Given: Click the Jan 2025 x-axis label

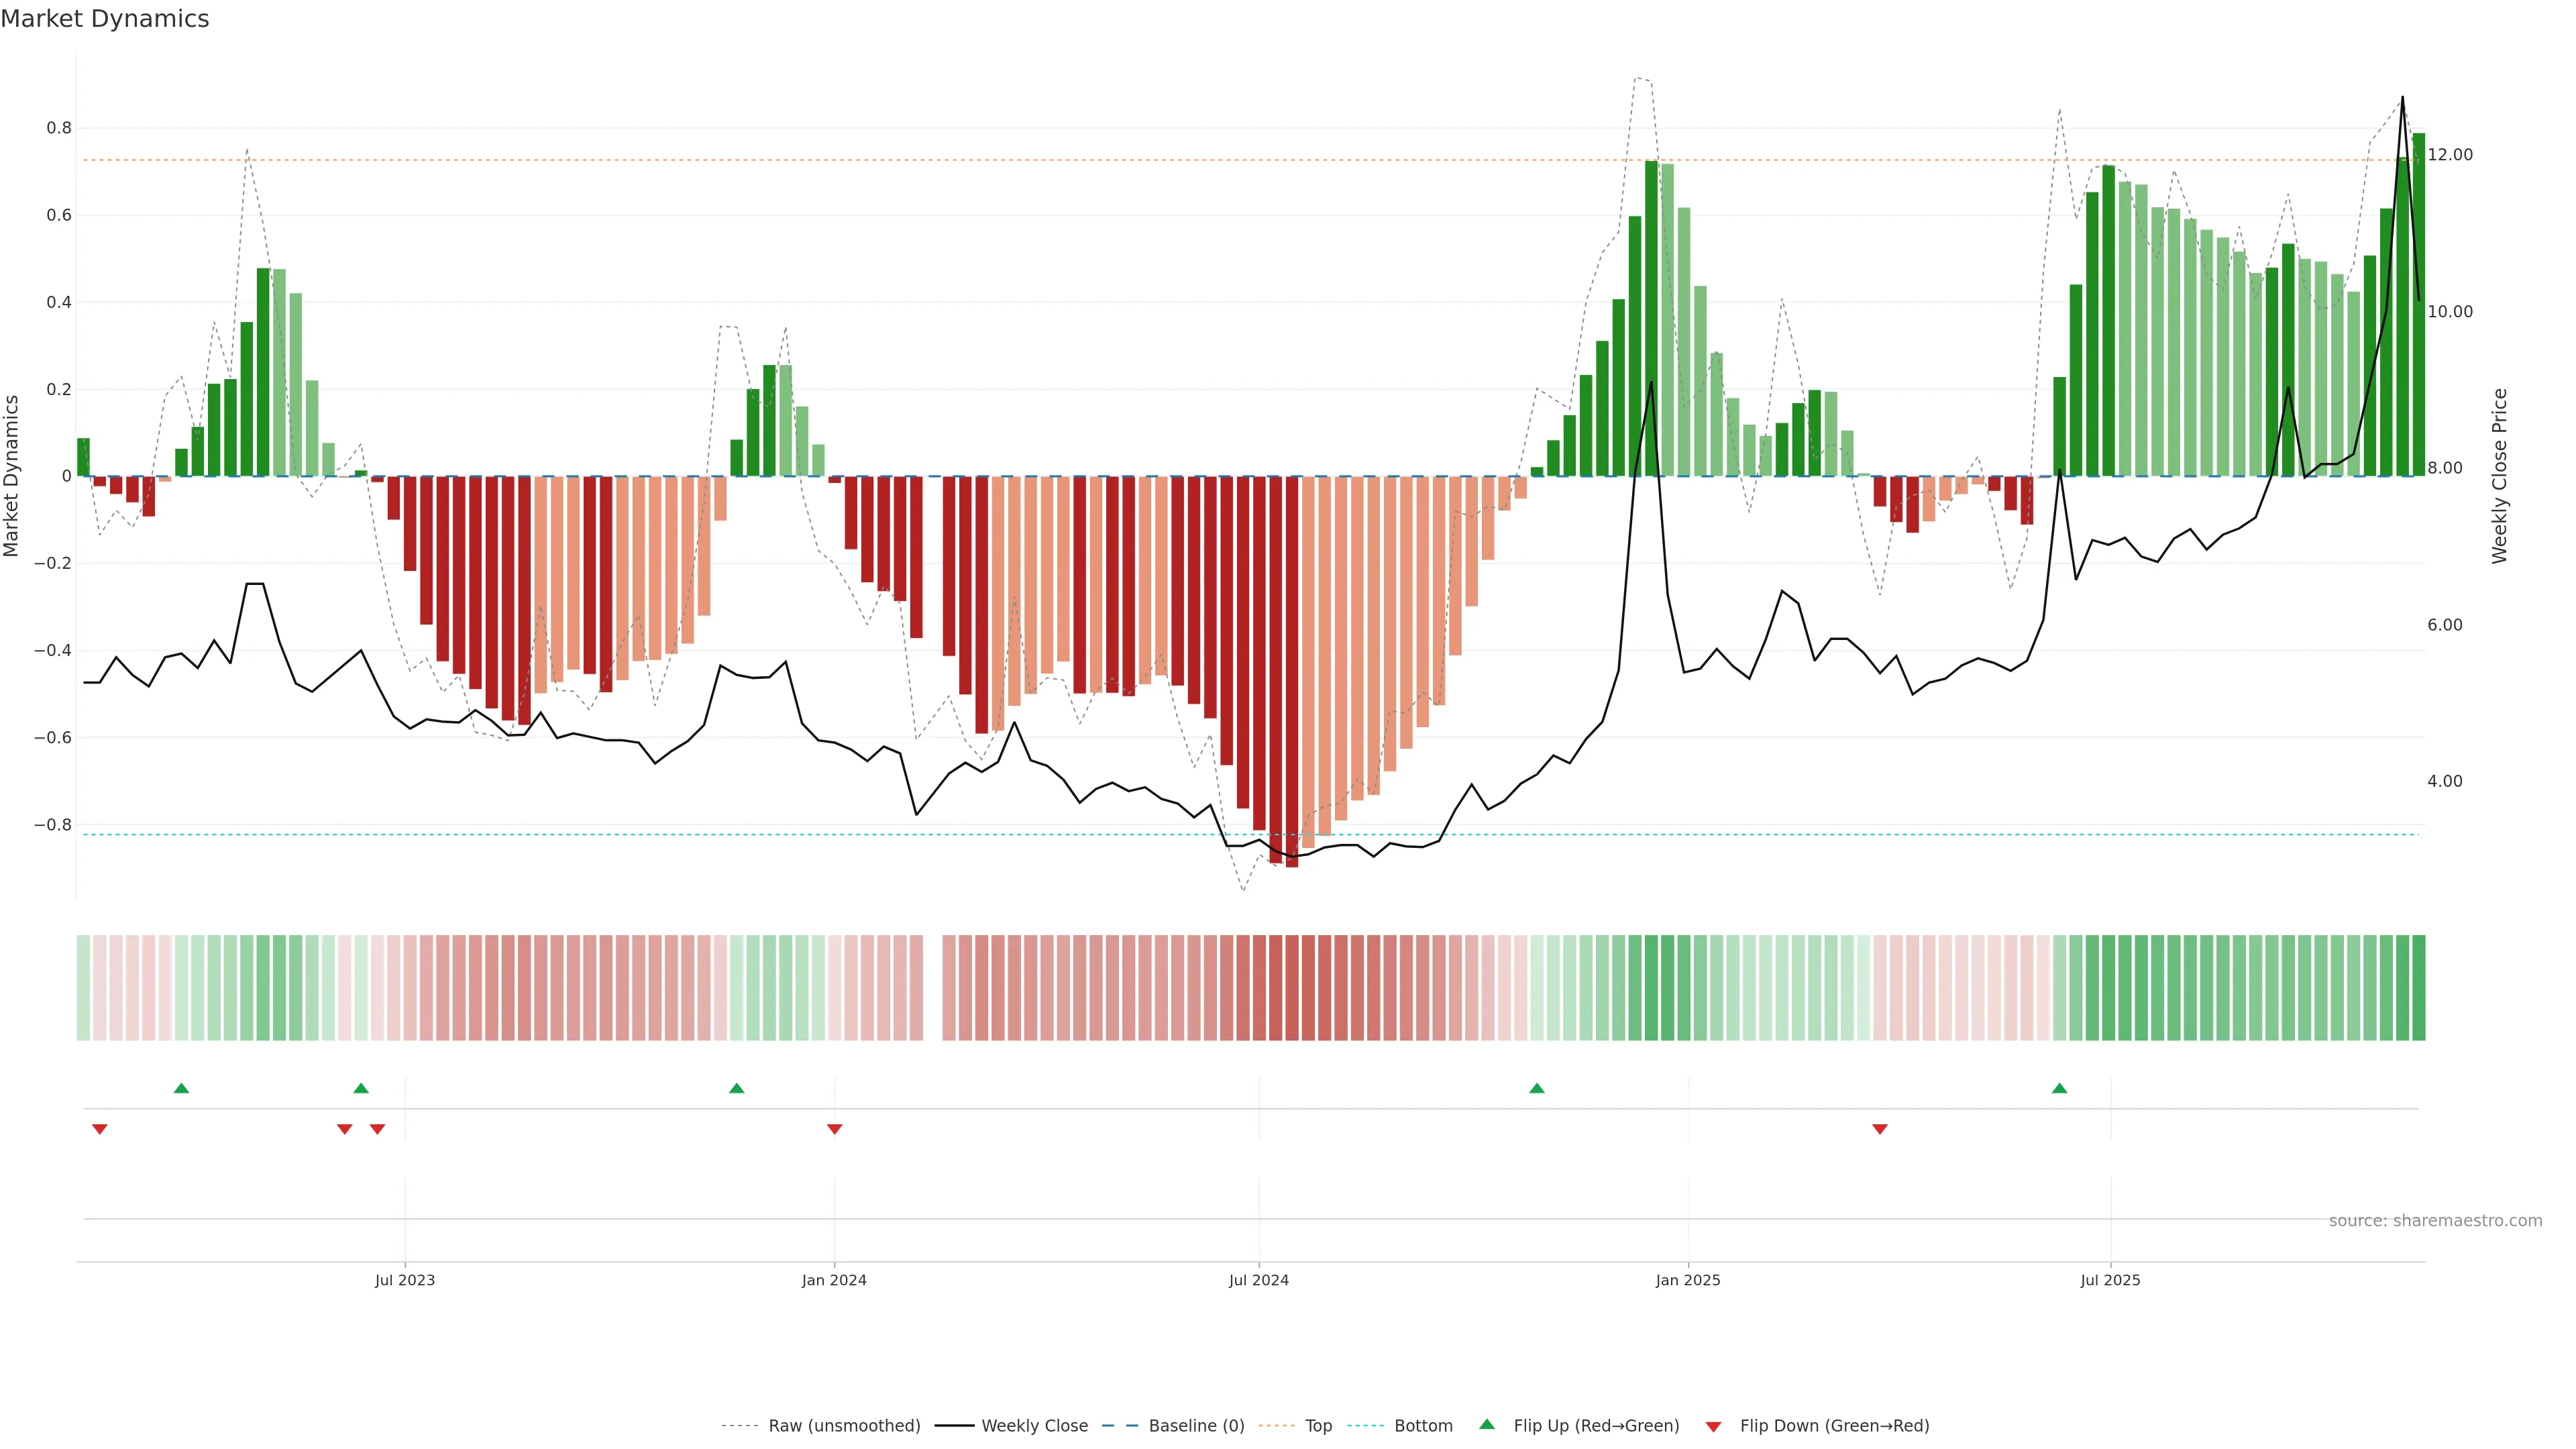Looking at the screenshot, I should coord(1687,1280).
